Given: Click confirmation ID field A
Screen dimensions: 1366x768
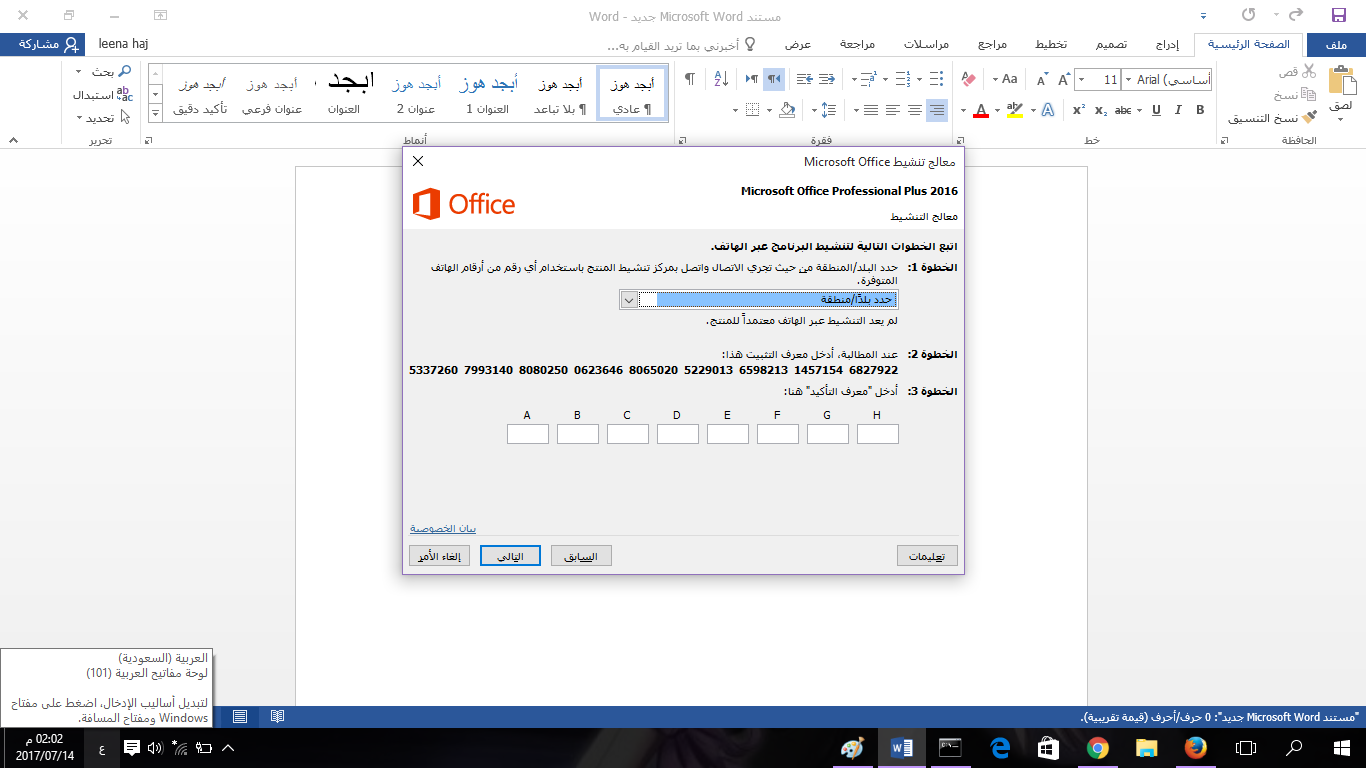Looking at the screenshot, I should tap(528, 433).
